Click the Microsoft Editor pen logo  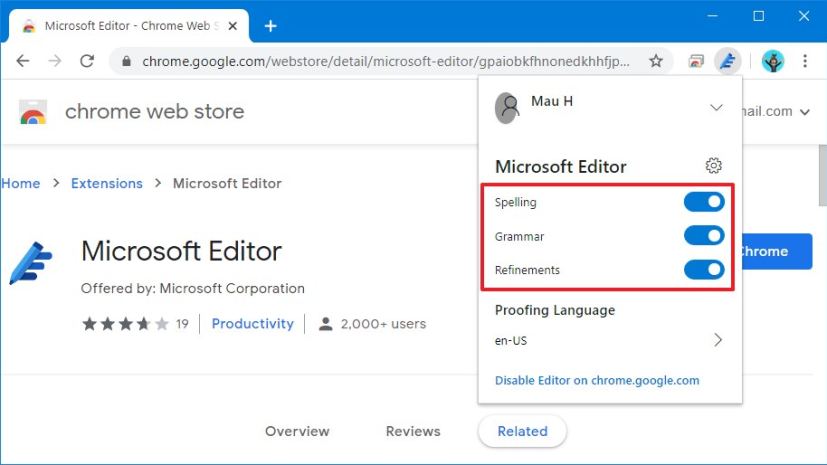31,263
